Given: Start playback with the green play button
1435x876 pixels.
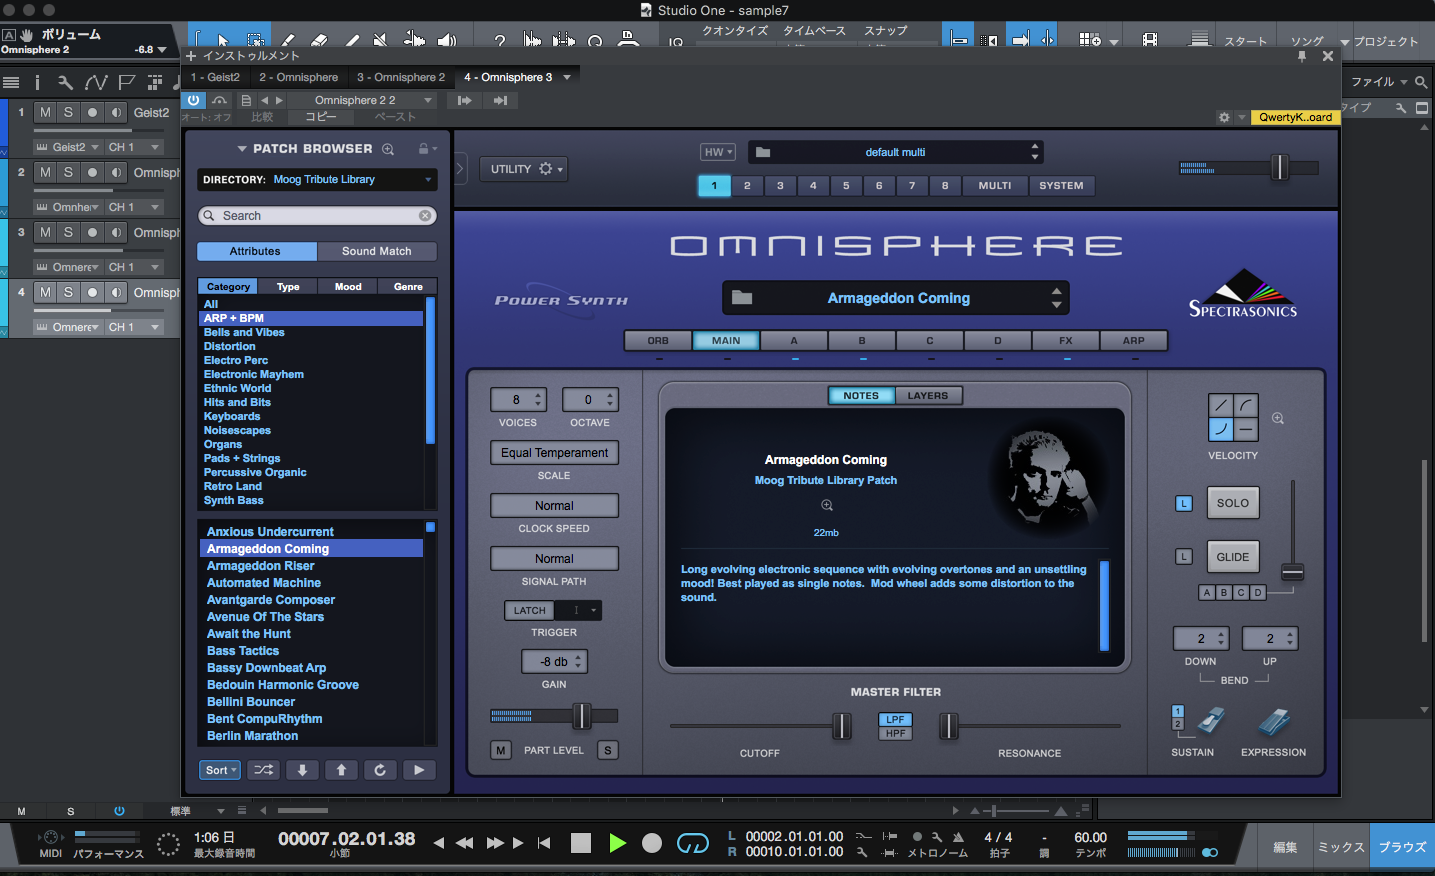Looking at the screenshot, I should (x=617, y=843).
